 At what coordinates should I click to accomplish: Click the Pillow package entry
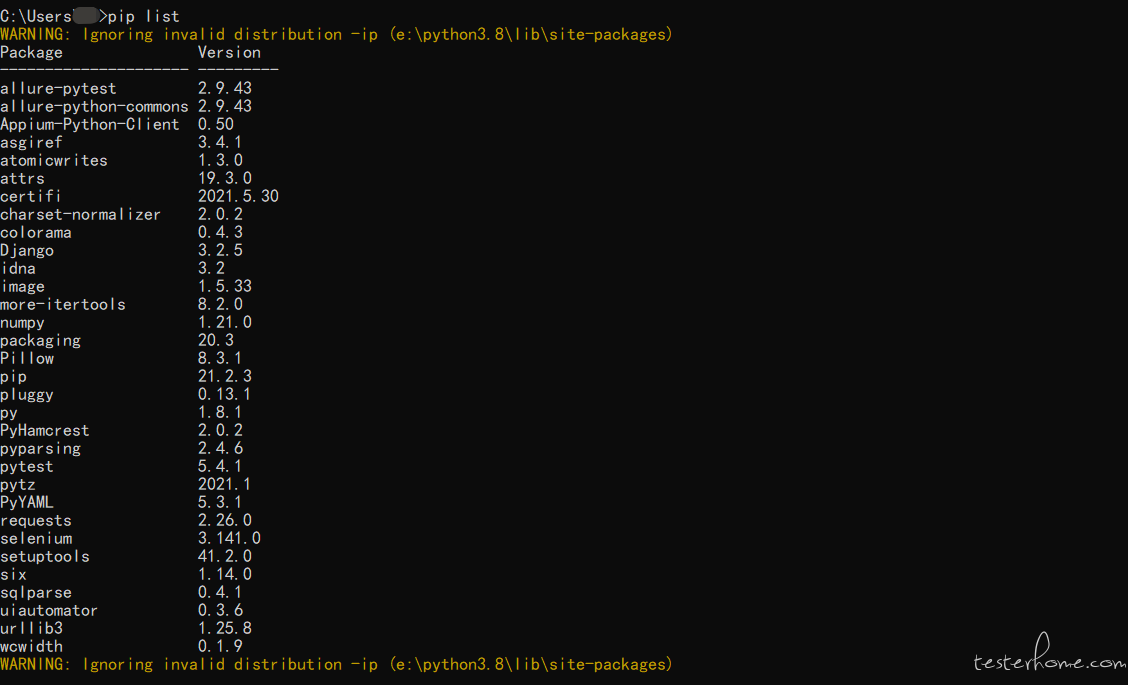[27, 358]
